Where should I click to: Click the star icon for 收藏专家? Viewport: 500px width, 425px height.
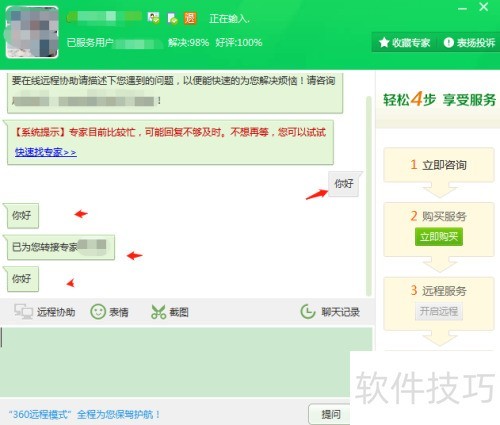[x=384, y=42]
